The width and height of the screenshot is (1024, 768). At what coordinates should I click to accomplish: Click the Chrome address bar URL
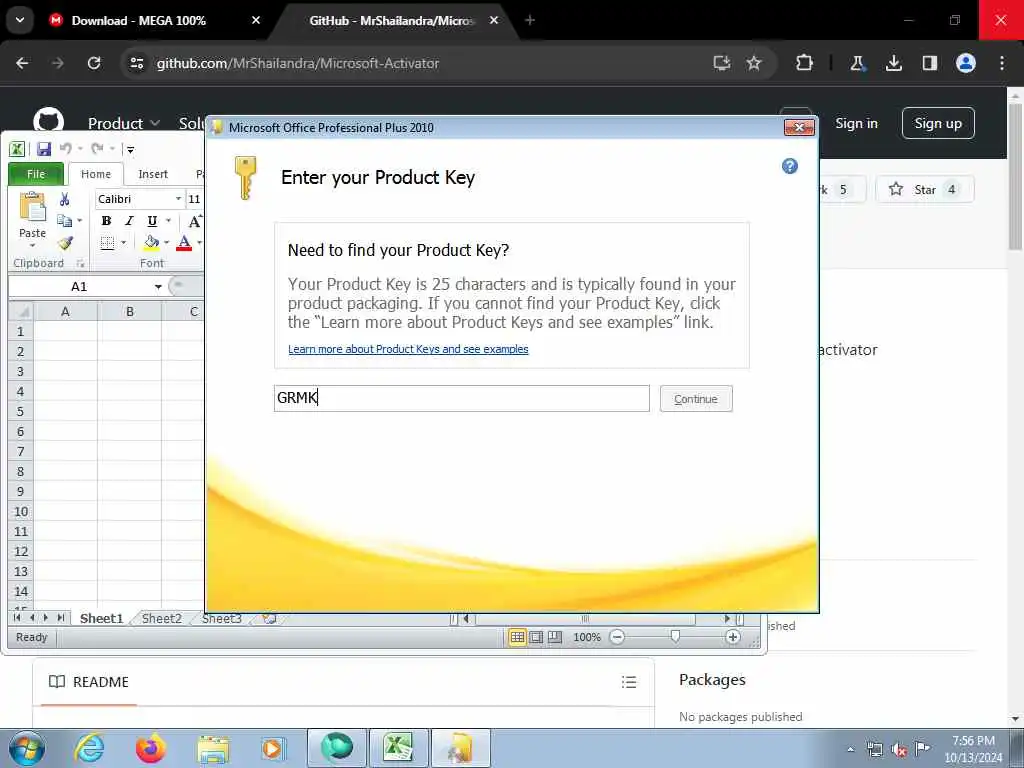tap(297, 63)
